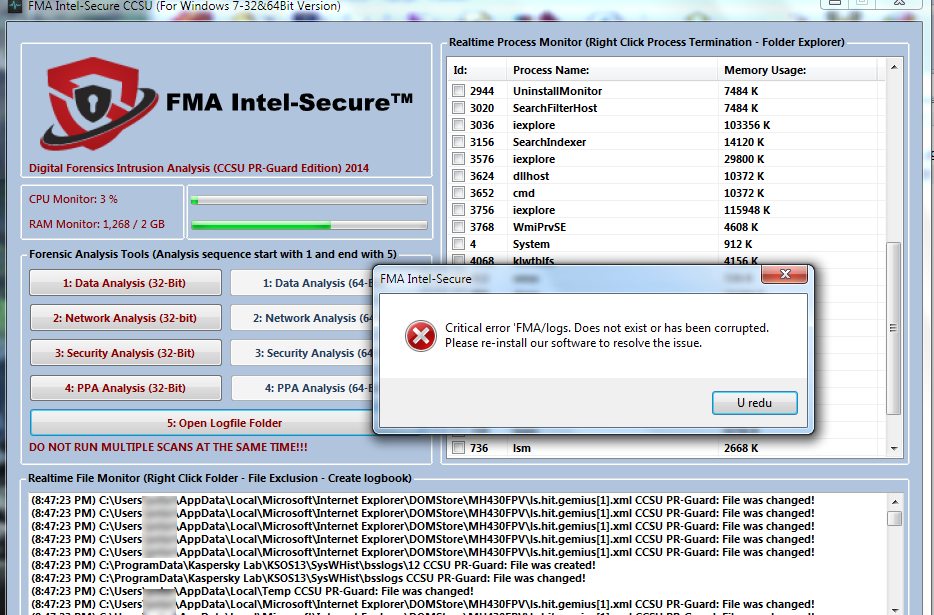Check the box for iexplore process 3756

pyautogui.click(x=458, y=210)
